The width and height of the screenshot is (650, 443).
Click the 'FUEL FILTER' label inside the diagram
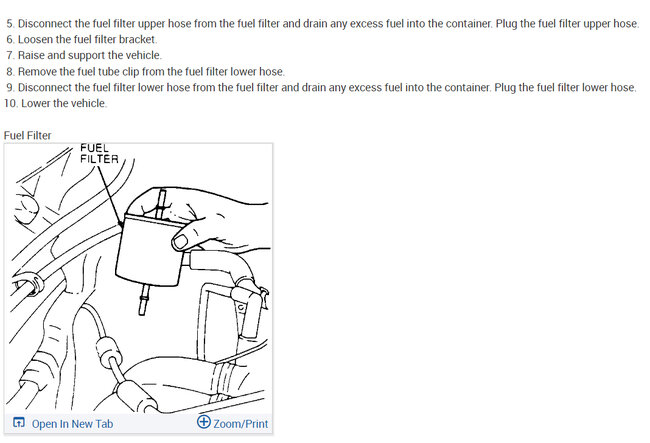coord(99,154)
